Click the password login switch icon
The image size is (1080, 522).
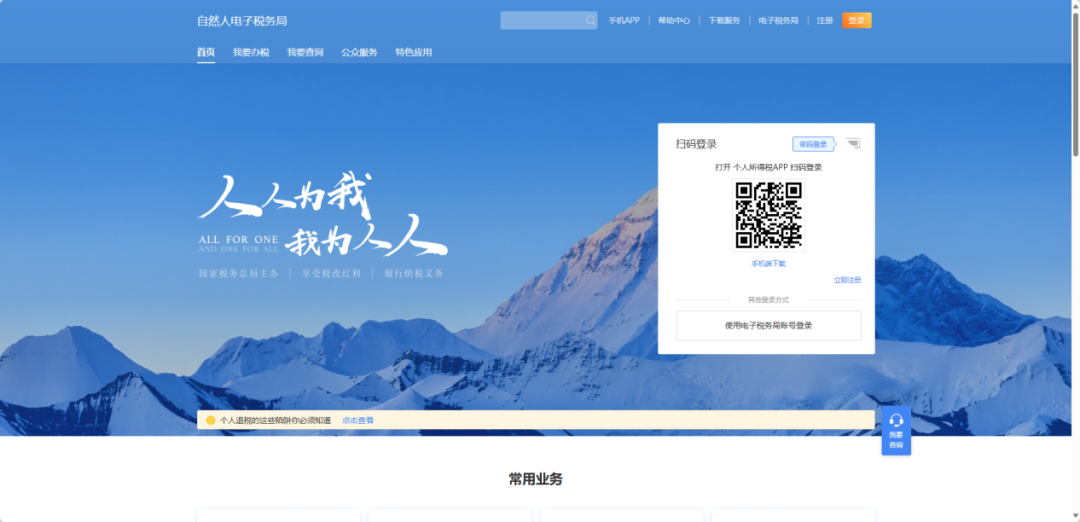[x=852, y=144]
